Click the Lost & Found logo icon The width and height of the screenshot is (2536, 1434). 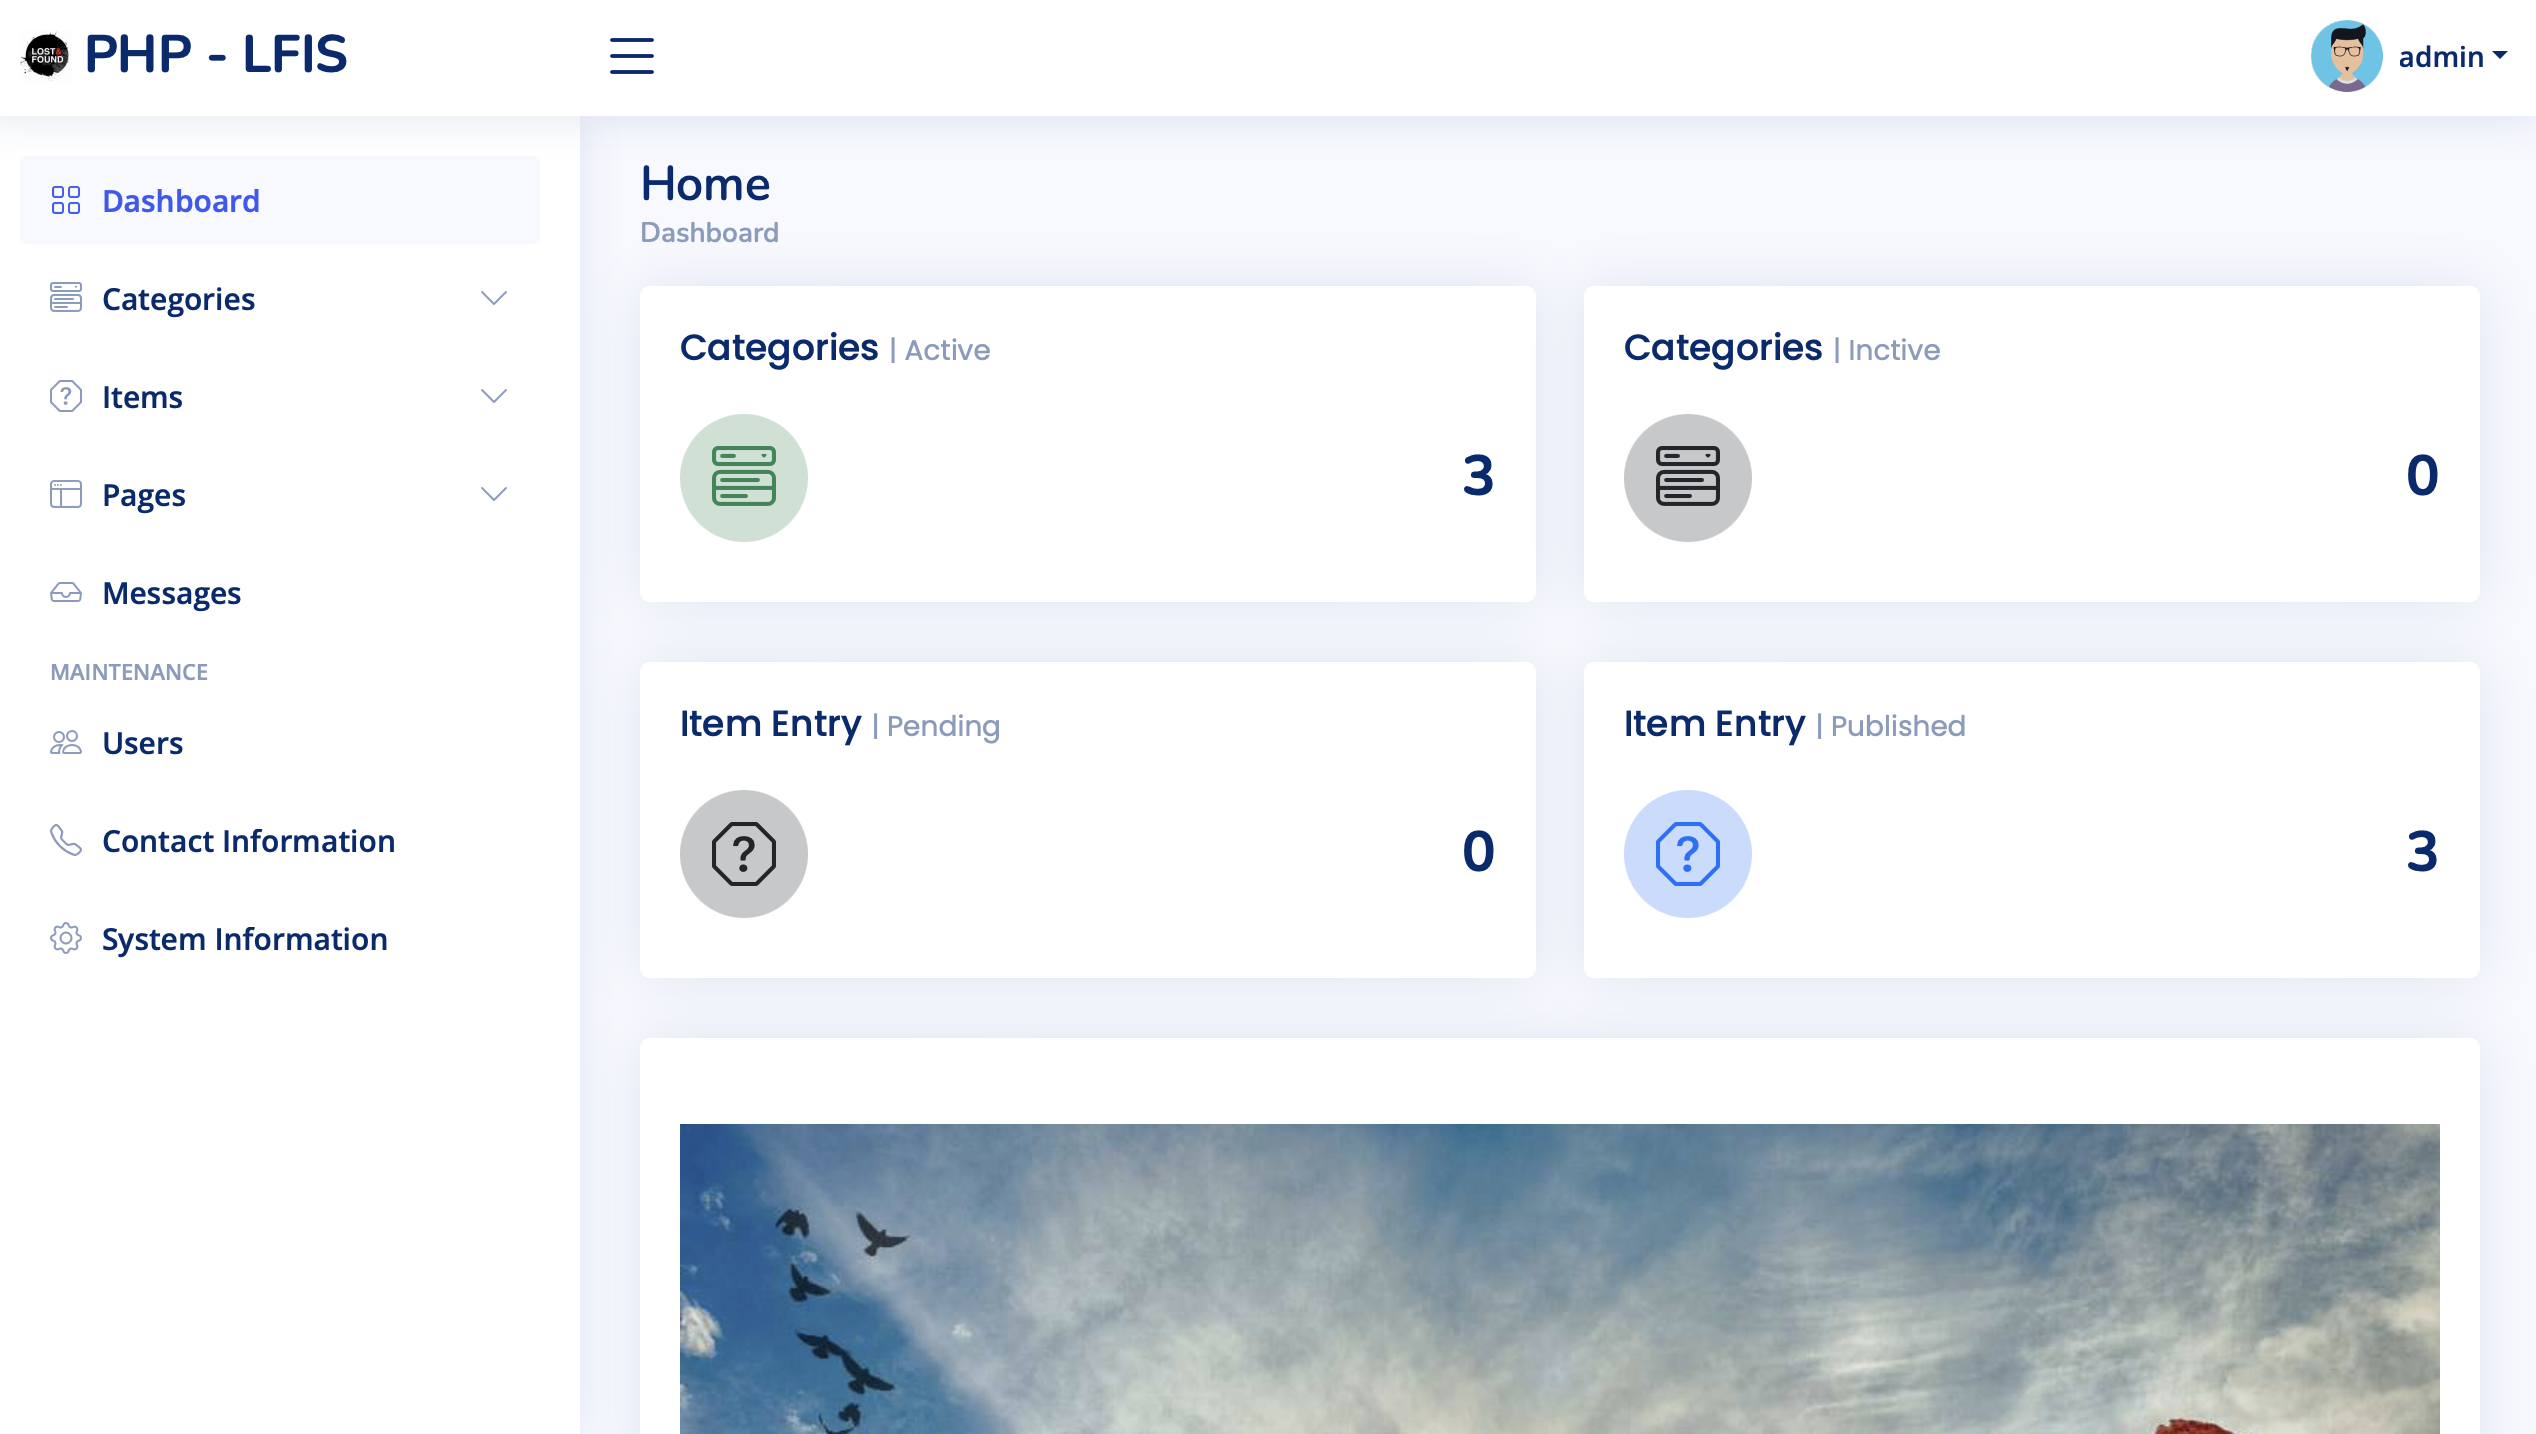point(46,55)
